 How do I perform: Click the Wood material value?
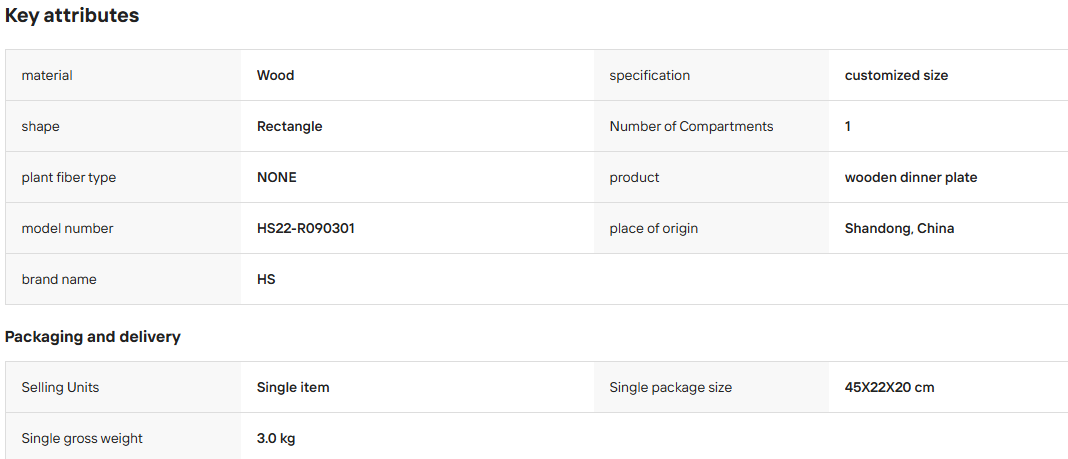[275, 76]
